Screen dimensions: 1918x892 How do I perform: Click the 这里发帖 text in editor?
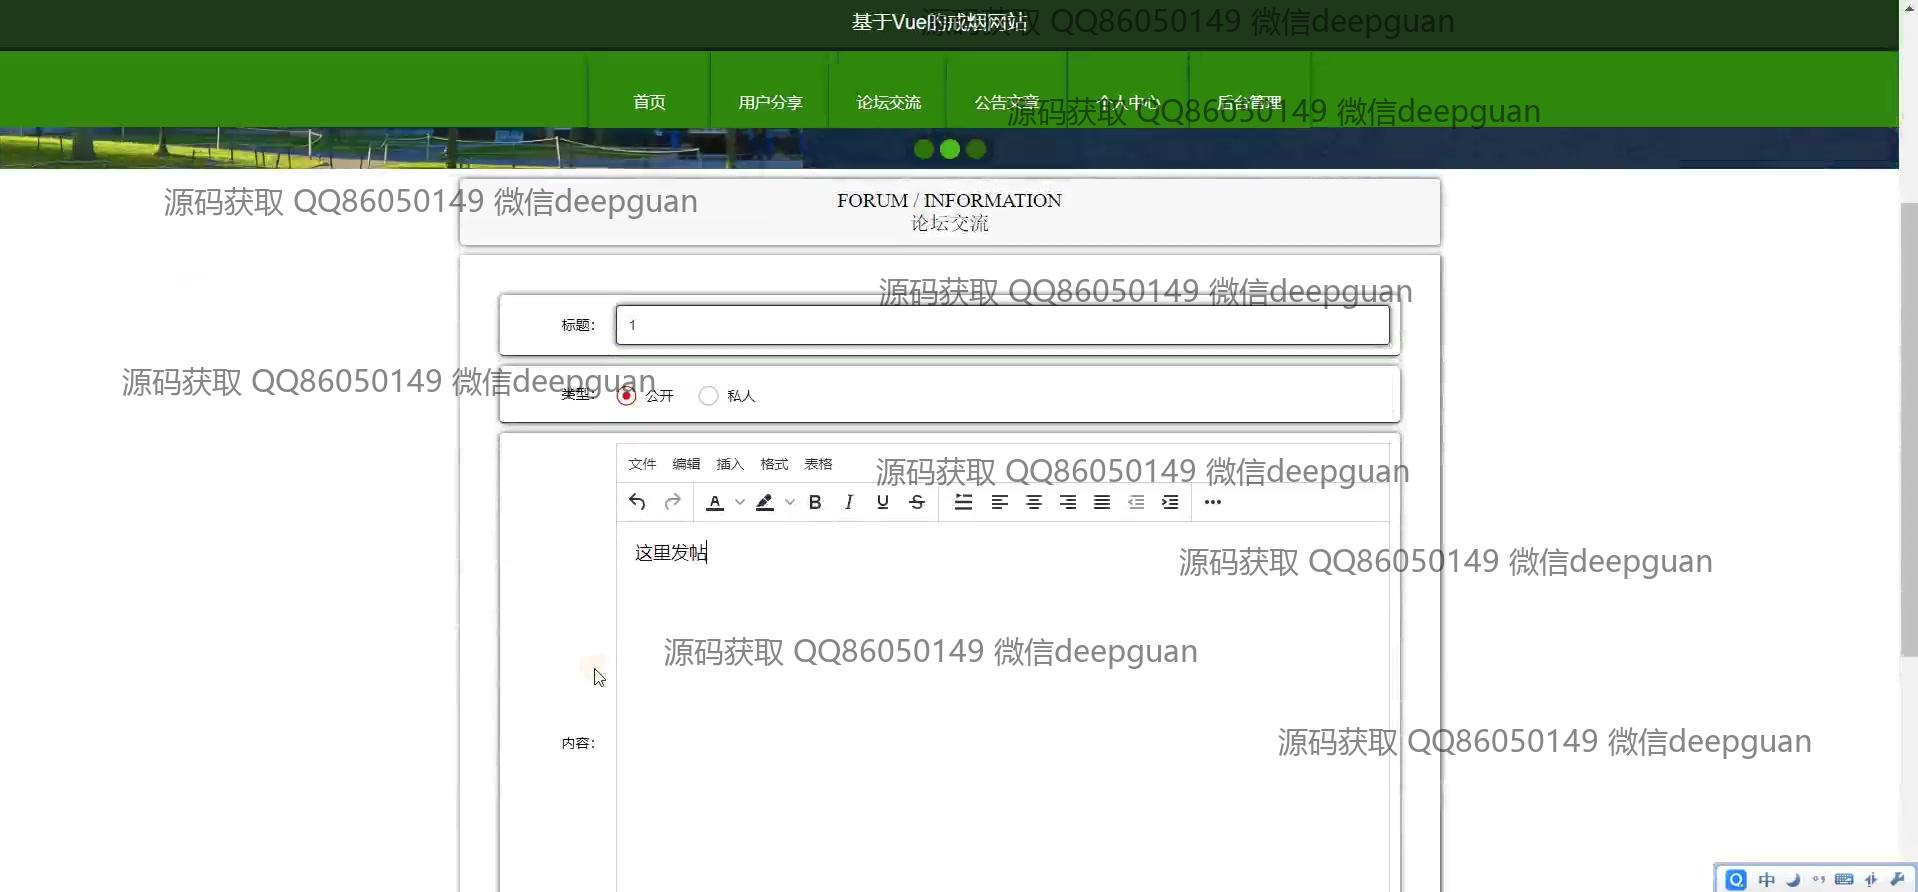671,553
